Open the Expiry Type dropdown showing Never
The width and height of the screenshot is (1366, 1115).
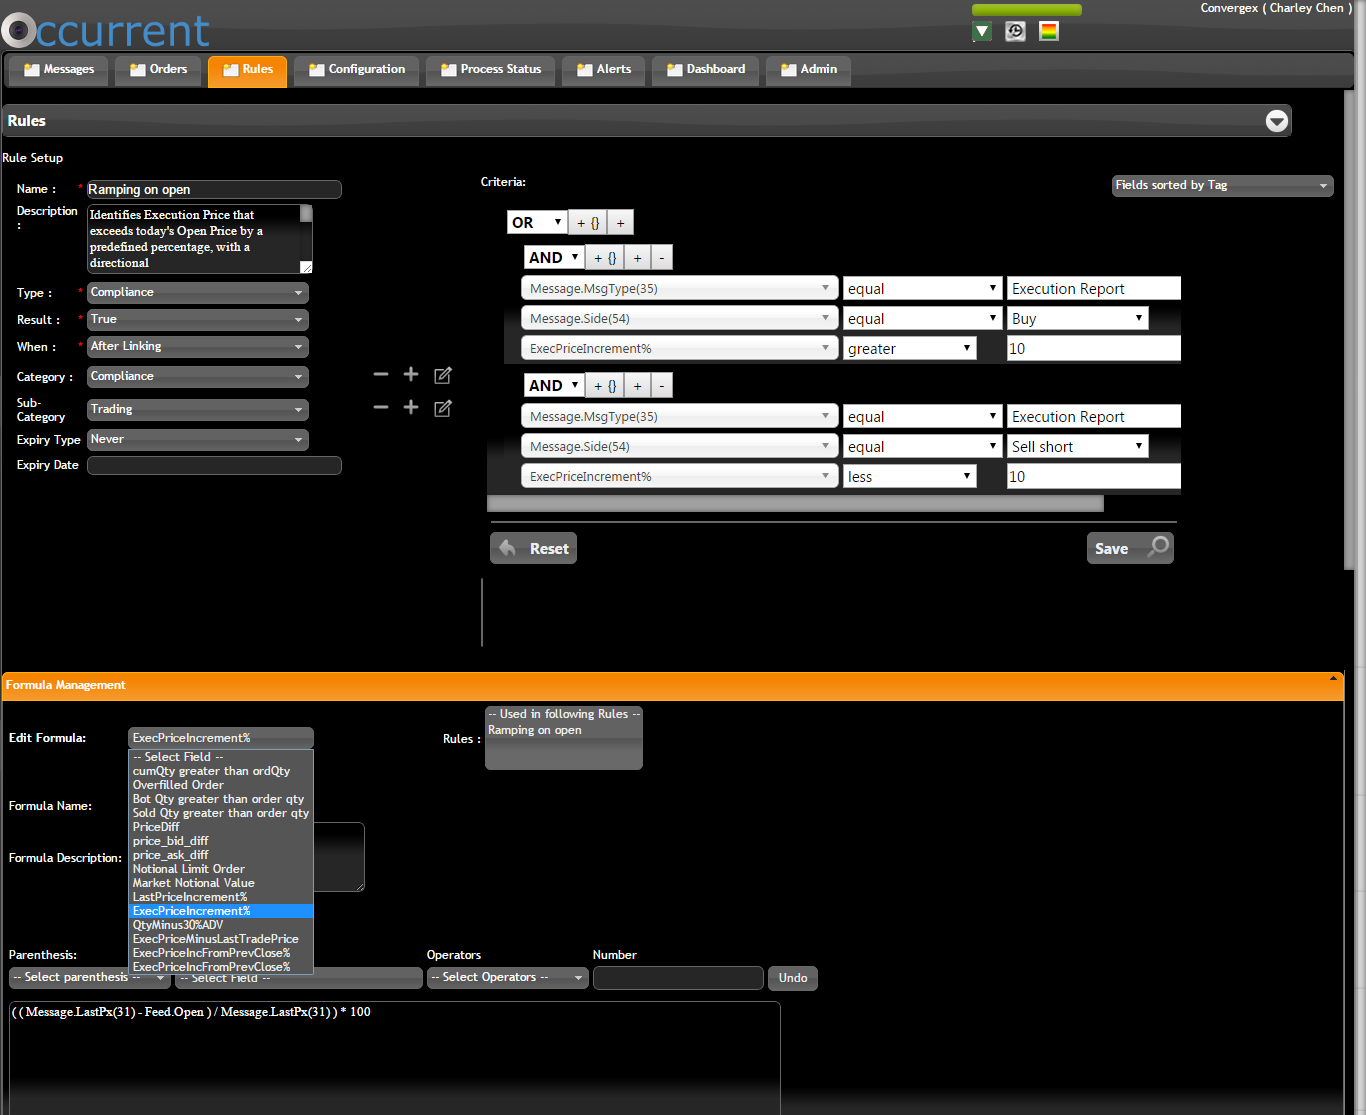coord(198,440)
